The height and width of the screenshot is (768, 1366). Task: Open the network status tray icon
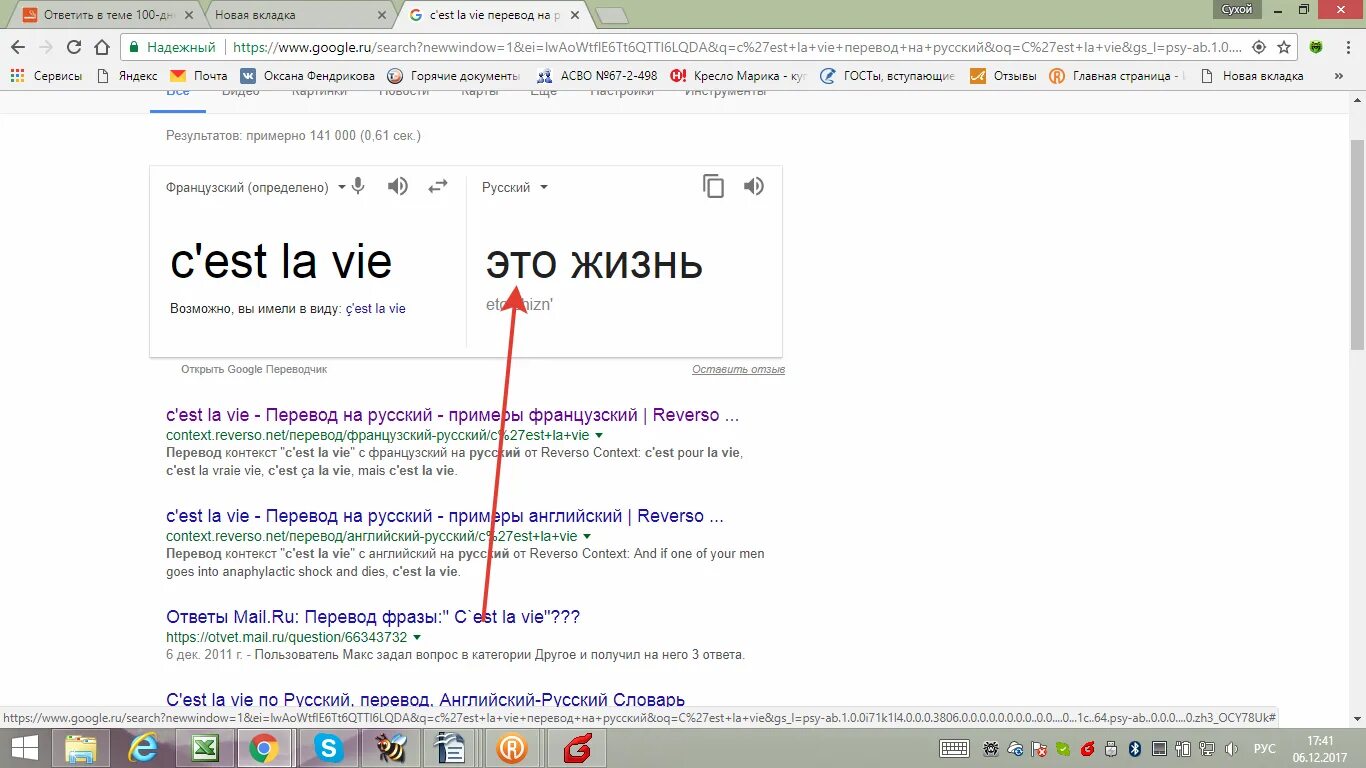coord(1208,748)
